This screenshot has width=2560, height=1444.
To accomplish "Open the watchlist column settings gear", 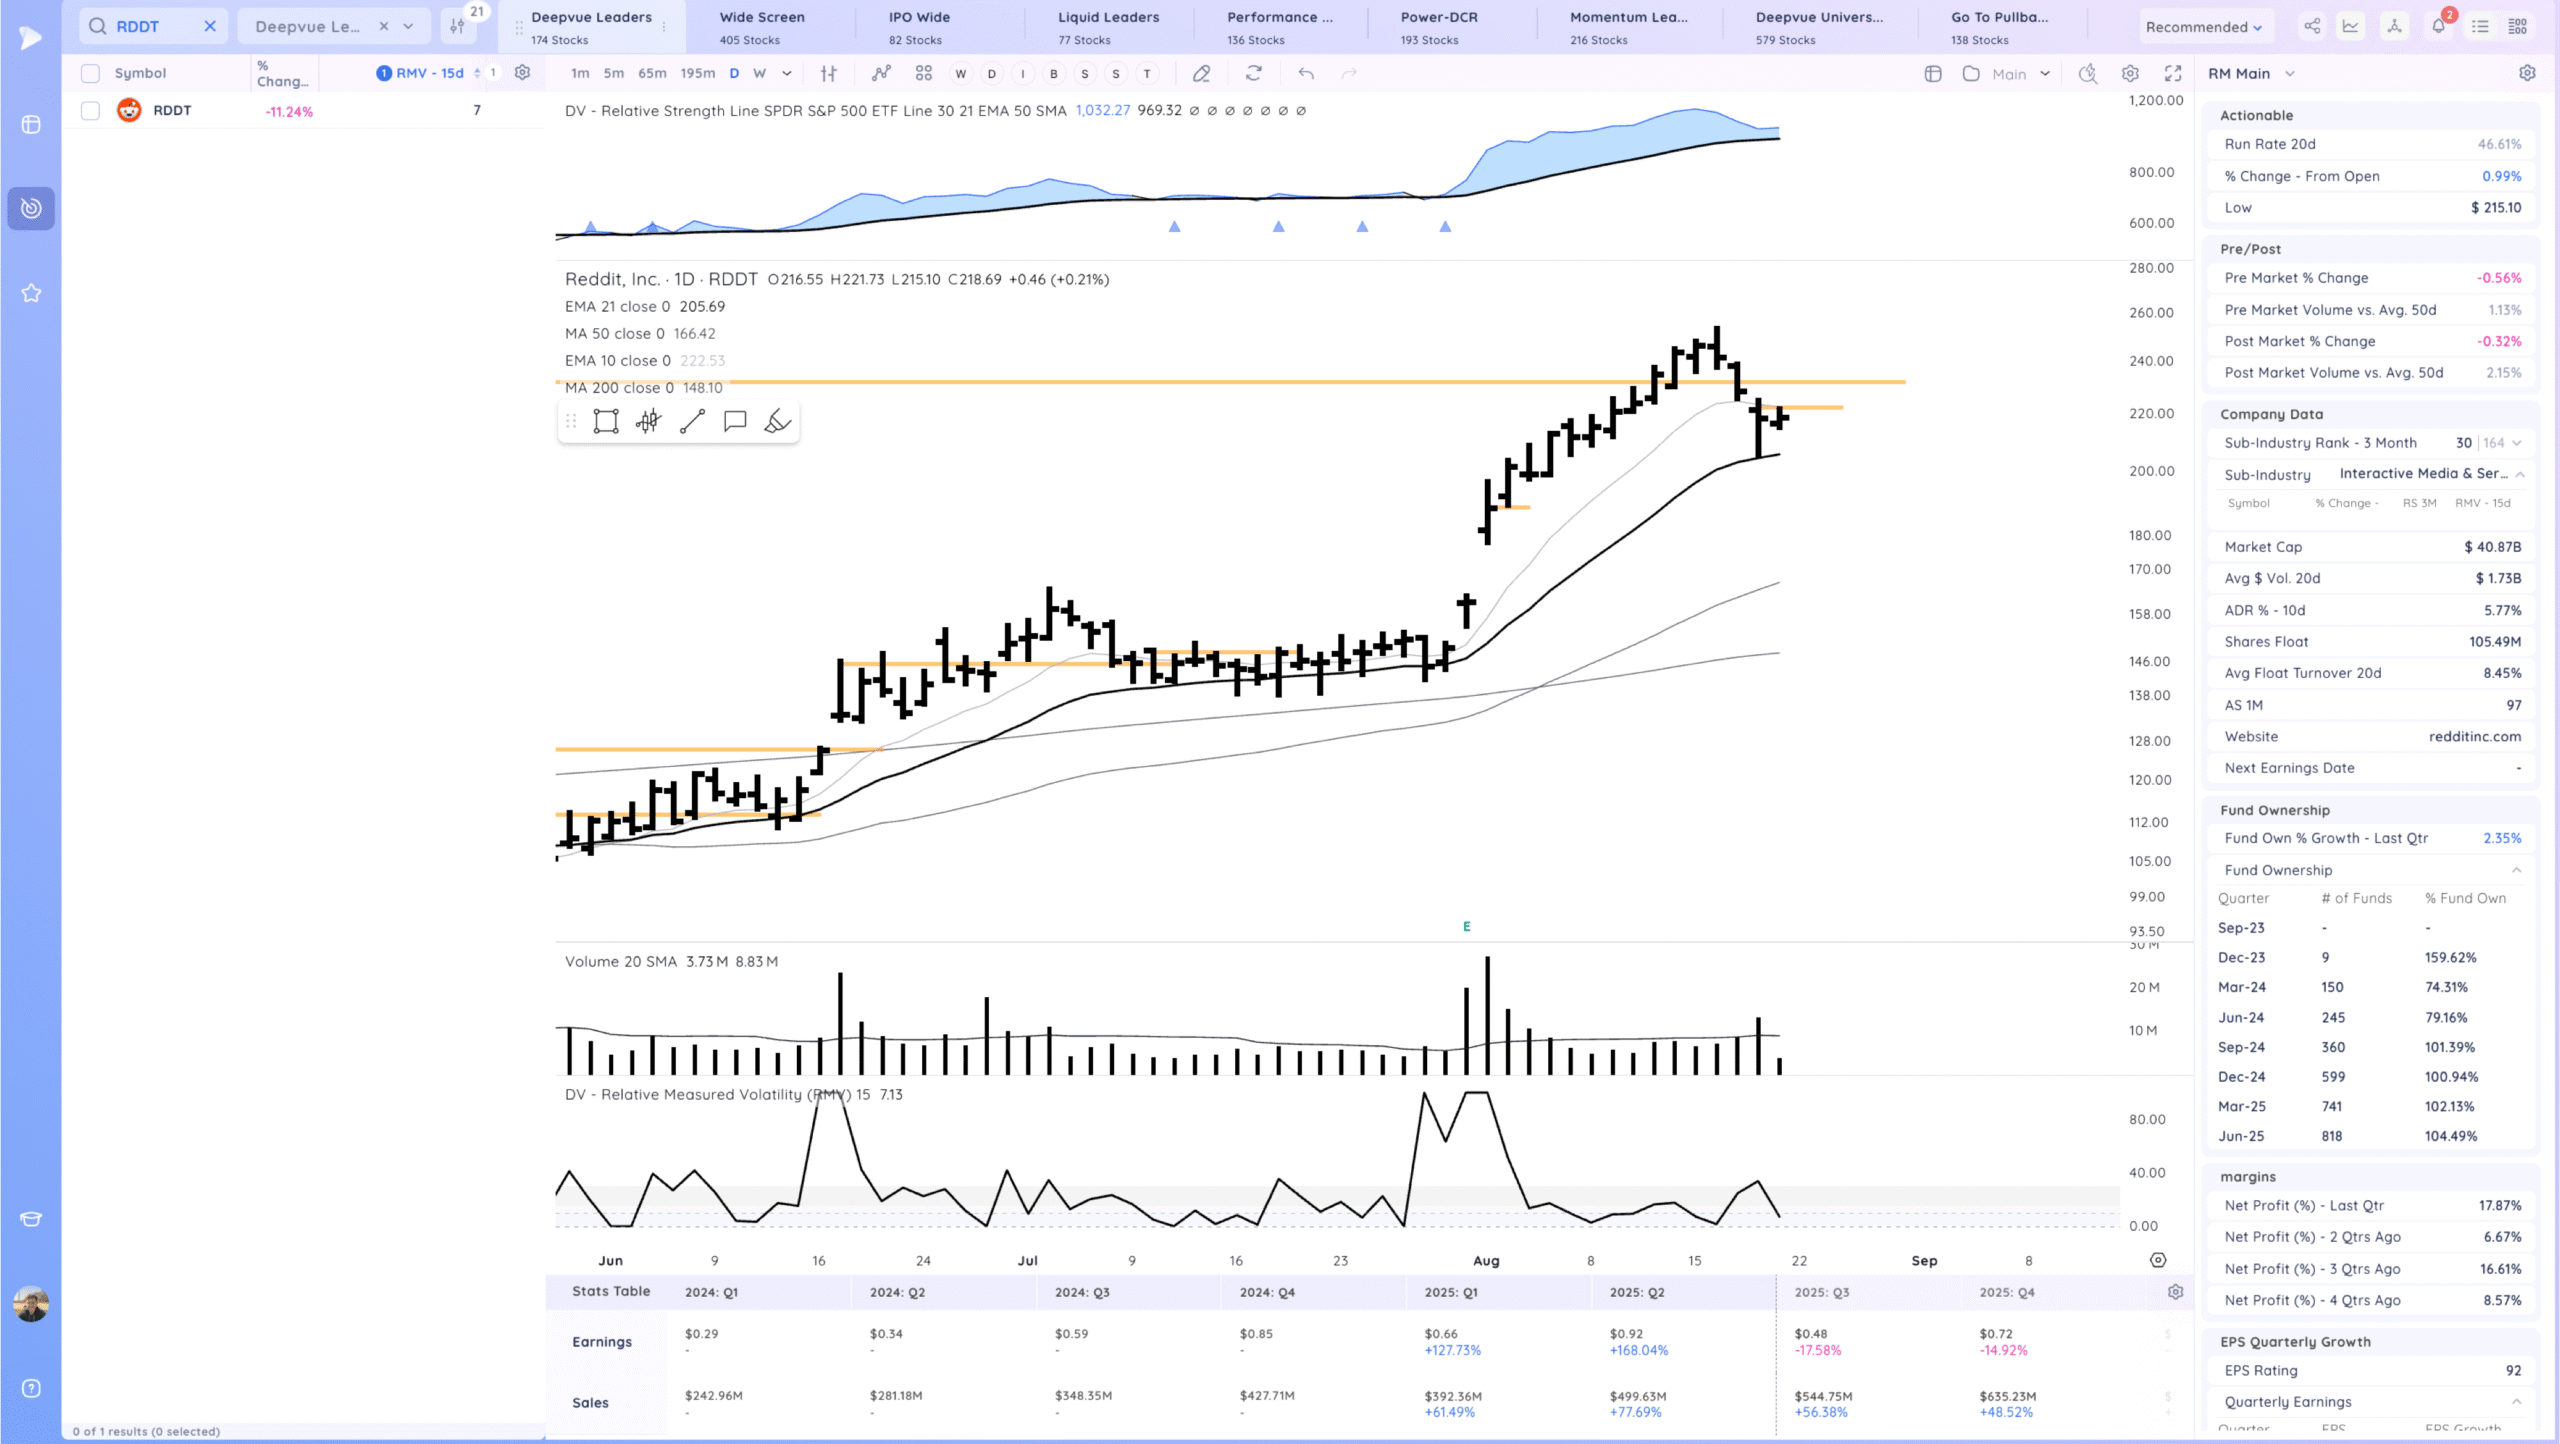I will (x=522, y=72).
